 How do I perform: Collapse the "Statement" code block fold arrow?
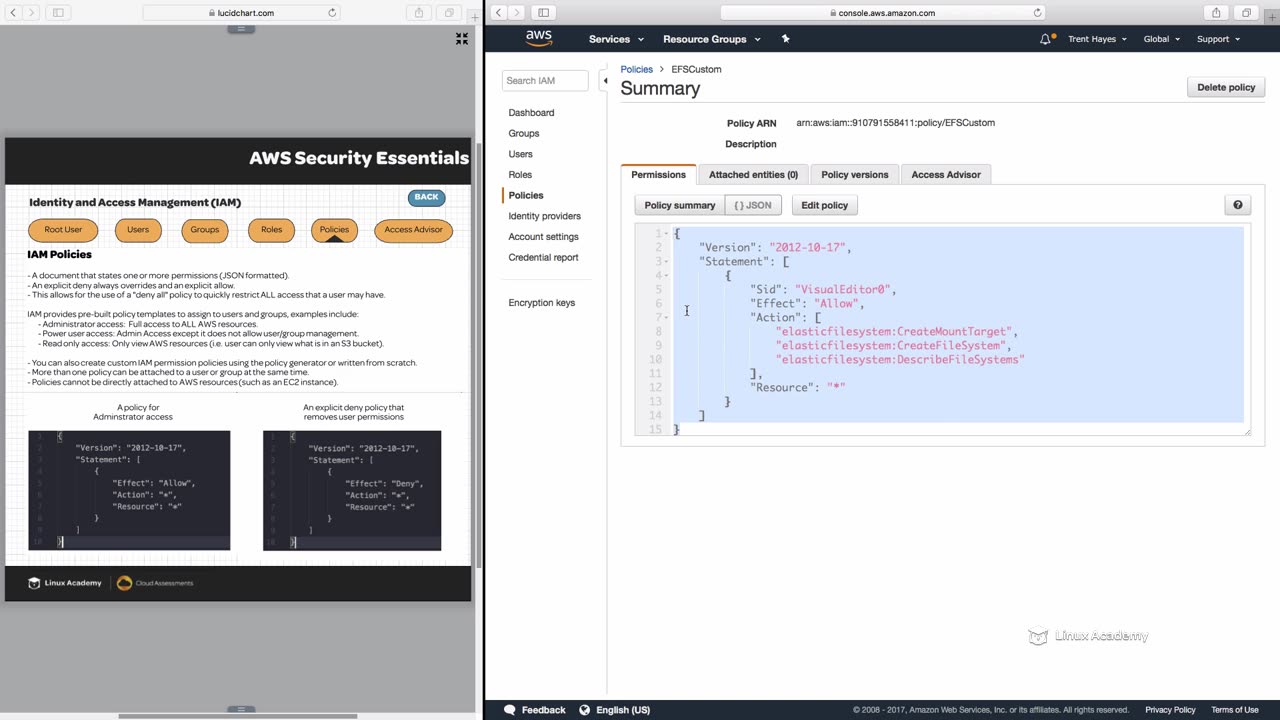(x=667, y=262)
